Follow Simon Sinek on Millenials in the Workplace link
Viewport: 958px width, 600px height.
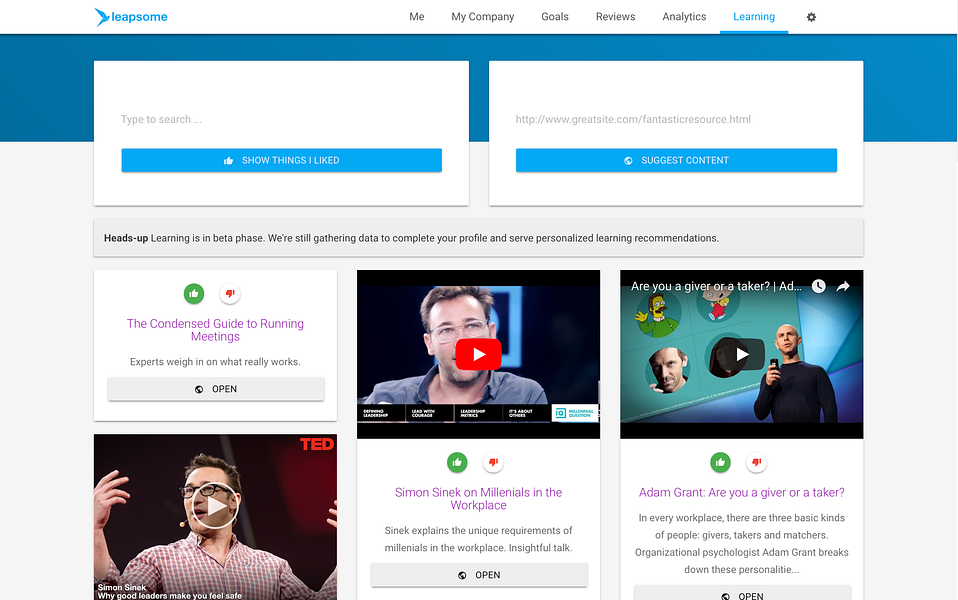[x=478, y=499]
